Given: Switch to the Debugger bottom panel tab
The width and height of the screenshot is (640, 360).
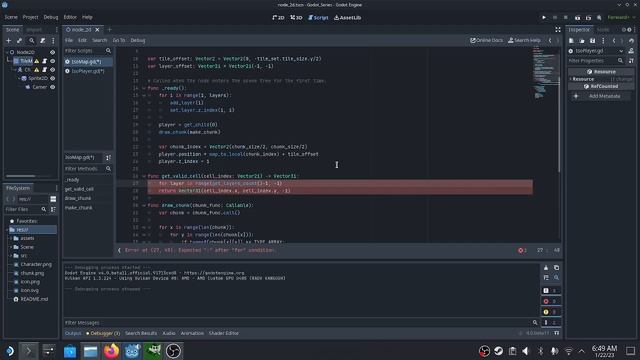Looking at the screenshot, I should coord(103,333).
